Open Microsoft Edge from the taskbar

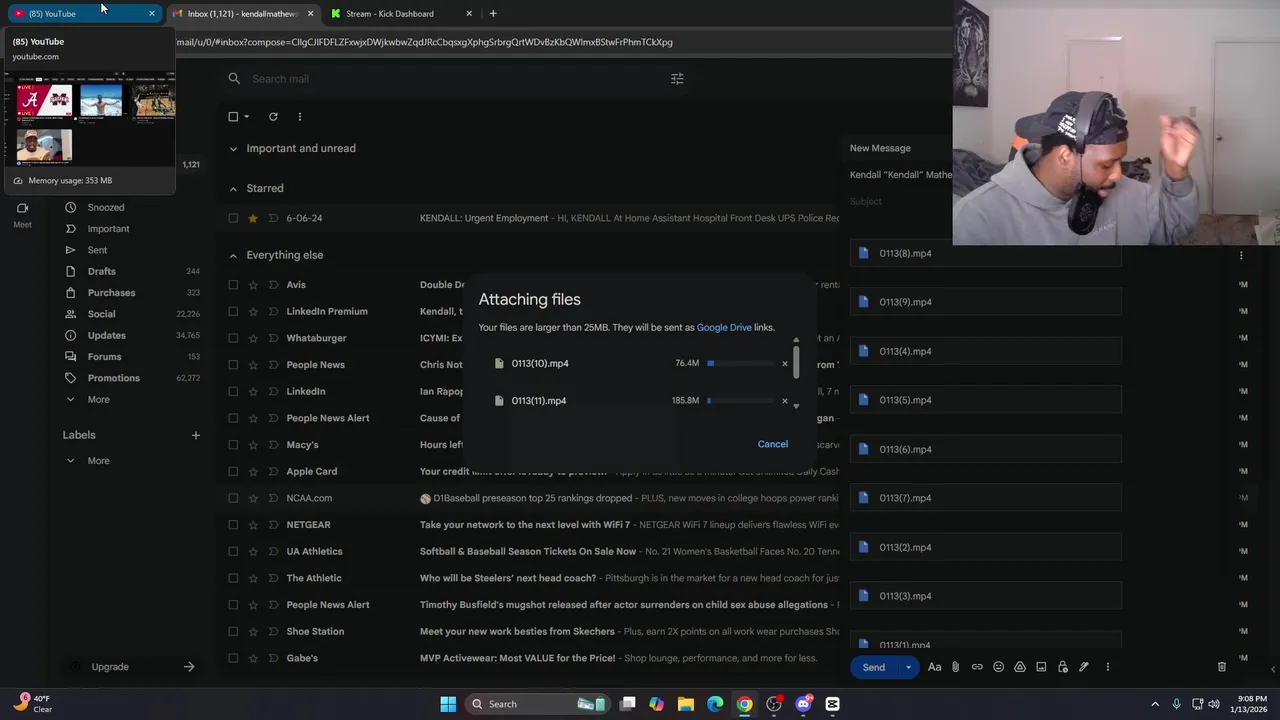(715, 704)
